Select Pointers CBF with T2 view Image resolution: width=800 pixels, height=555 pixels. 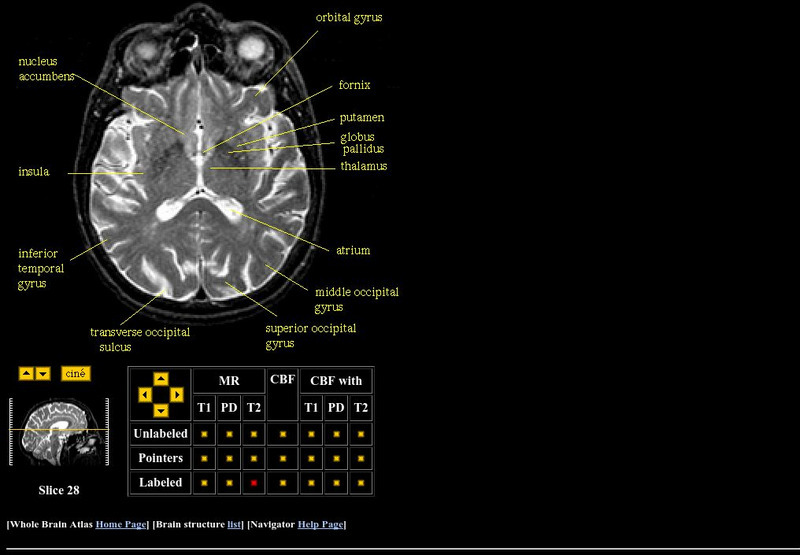[x=361, y=458]
